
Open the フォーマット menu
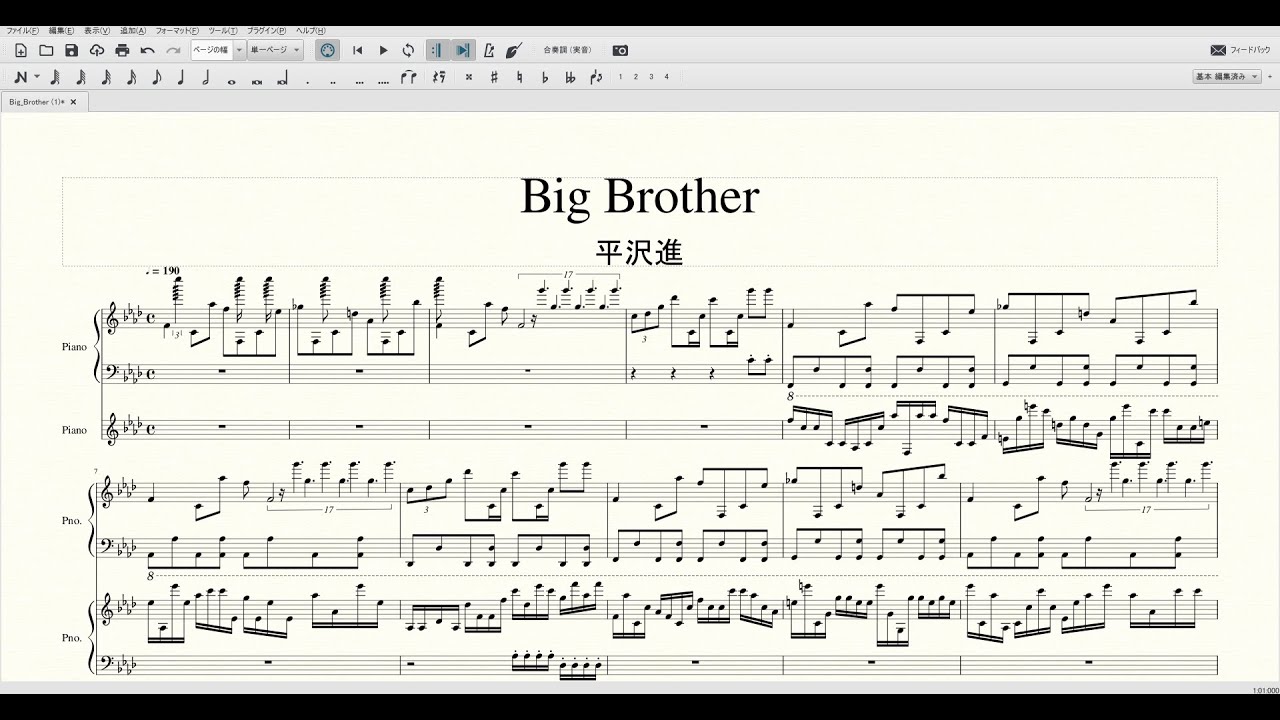[x=177, y=31]
